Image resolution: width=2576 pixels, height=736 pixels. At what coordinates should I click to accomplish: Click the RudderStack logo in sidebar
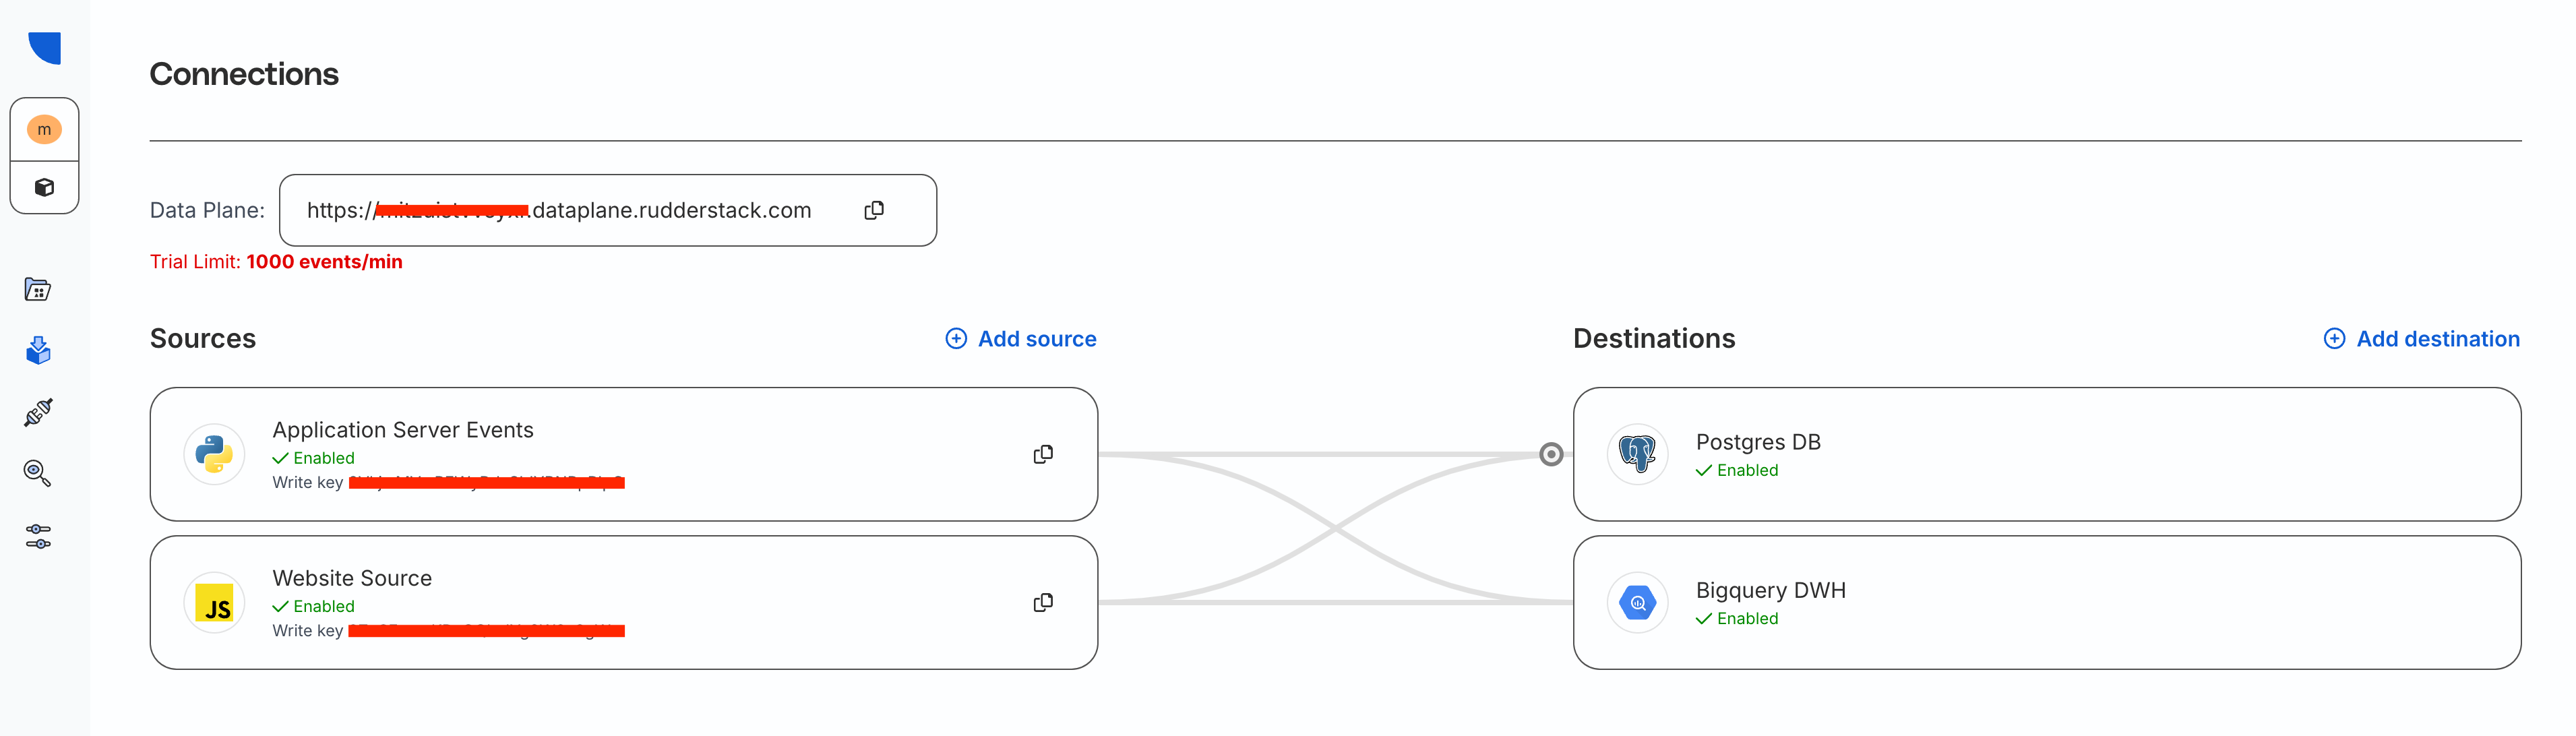(45, 47)
